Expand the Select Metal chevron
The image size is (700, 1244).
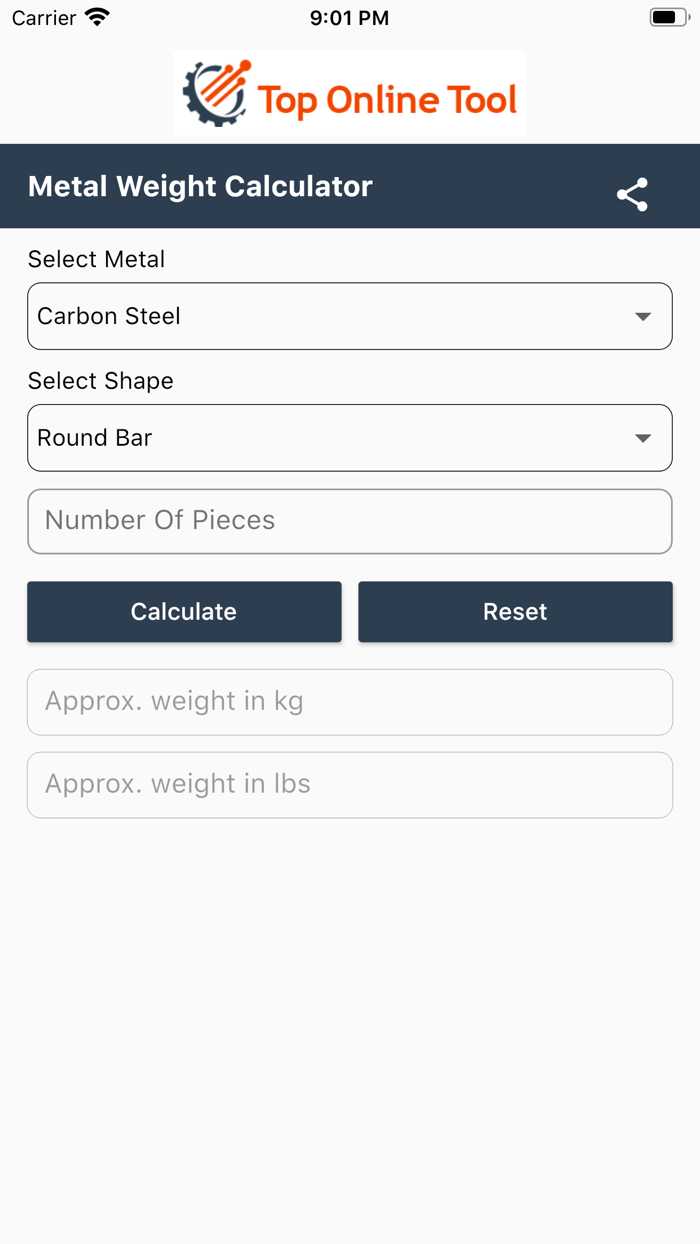645,316
